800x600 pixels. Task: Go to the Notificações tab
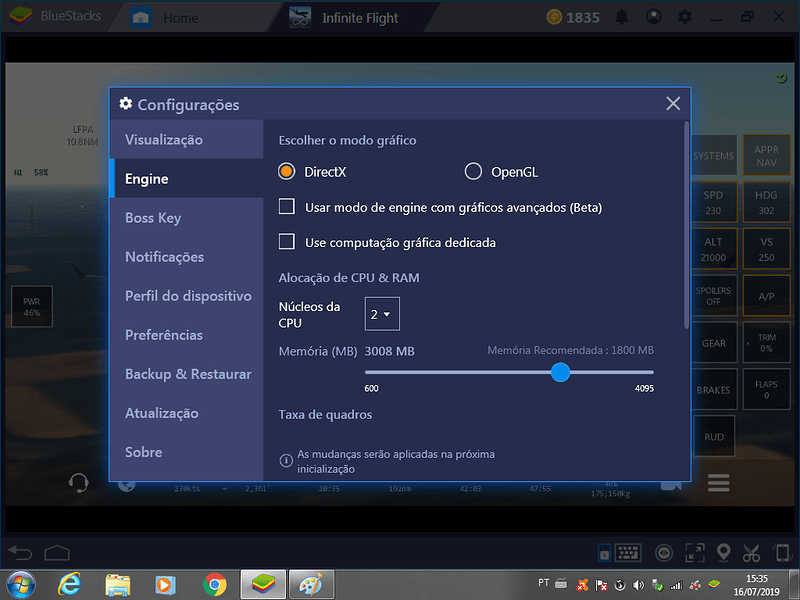[186, 257]
